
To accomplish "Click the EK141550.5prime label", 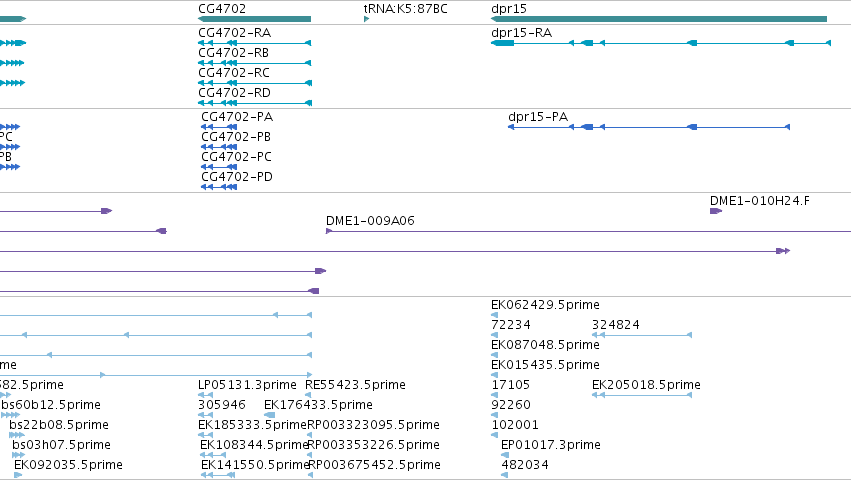I will point(255,465).
